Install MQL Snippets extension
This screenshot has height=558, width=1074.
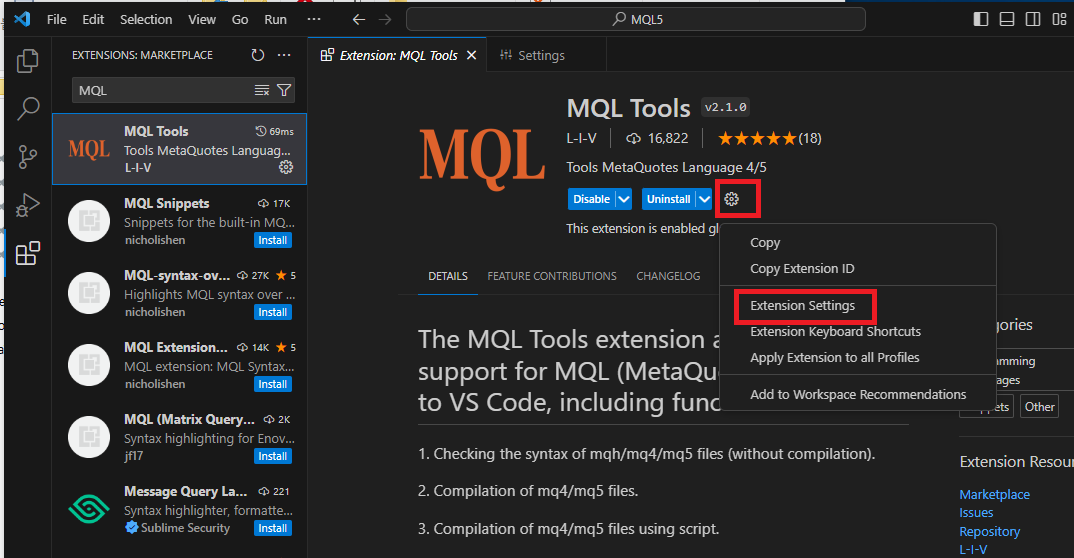tap(273, 240)
